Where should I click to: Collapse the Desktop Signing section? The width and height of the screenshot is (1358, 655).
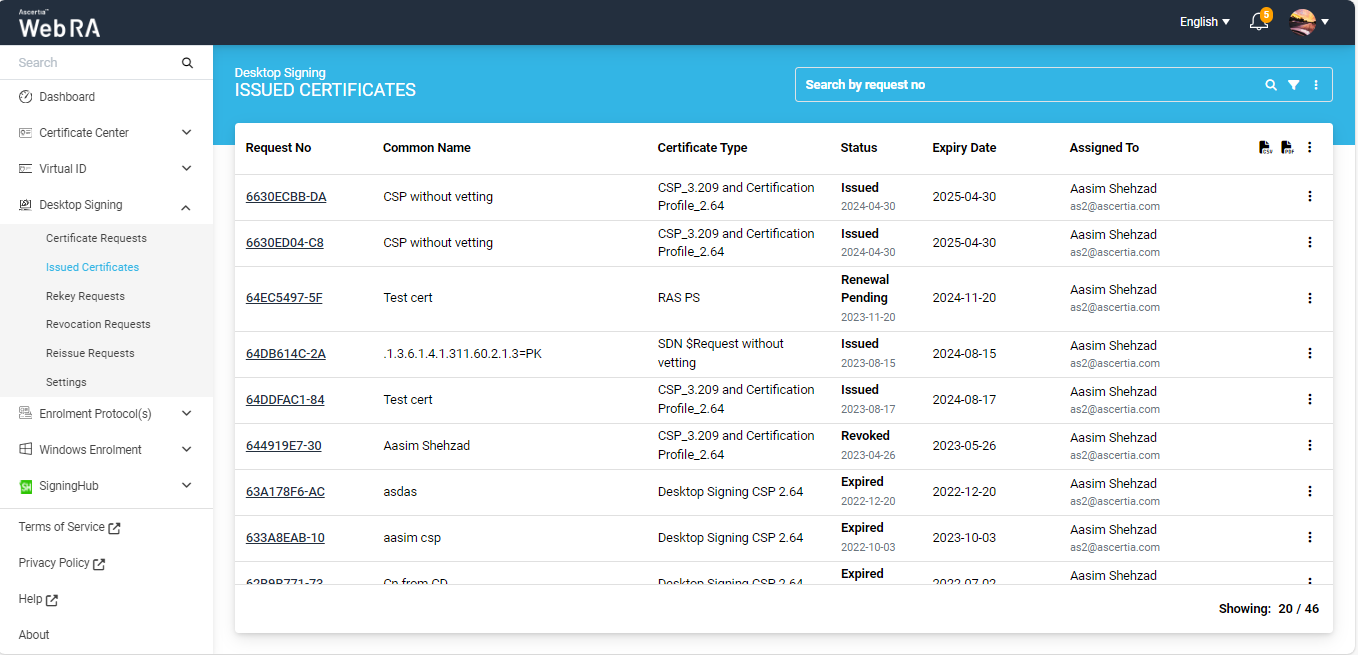(186, 206)
